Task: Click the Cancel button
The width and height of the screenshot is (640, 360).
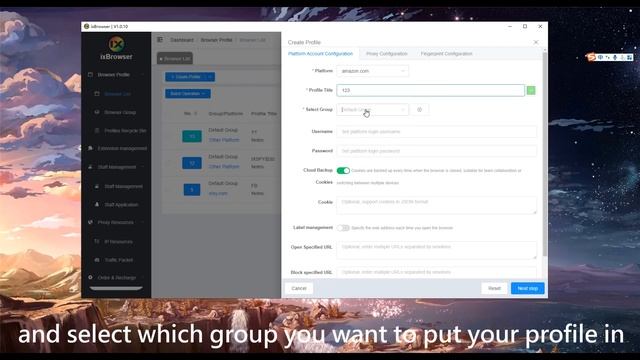Action: pos(299,289)
